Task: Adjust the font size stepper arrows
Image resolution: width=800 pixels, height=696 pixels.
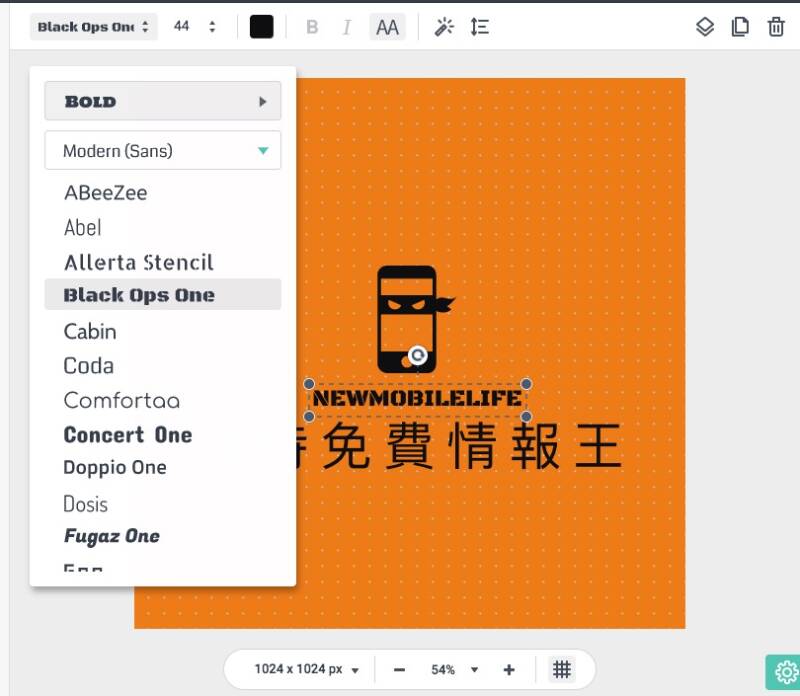Action: pos(212,27)
